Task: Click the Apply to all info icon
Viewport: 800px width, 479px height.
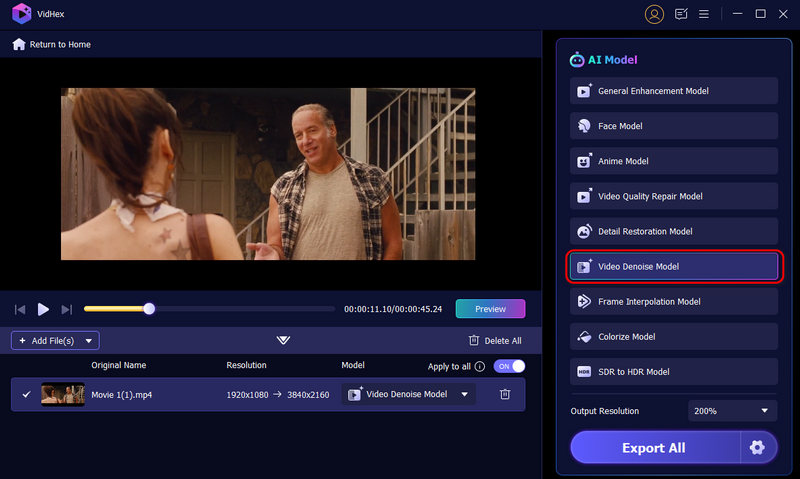Action: (480, 366)
